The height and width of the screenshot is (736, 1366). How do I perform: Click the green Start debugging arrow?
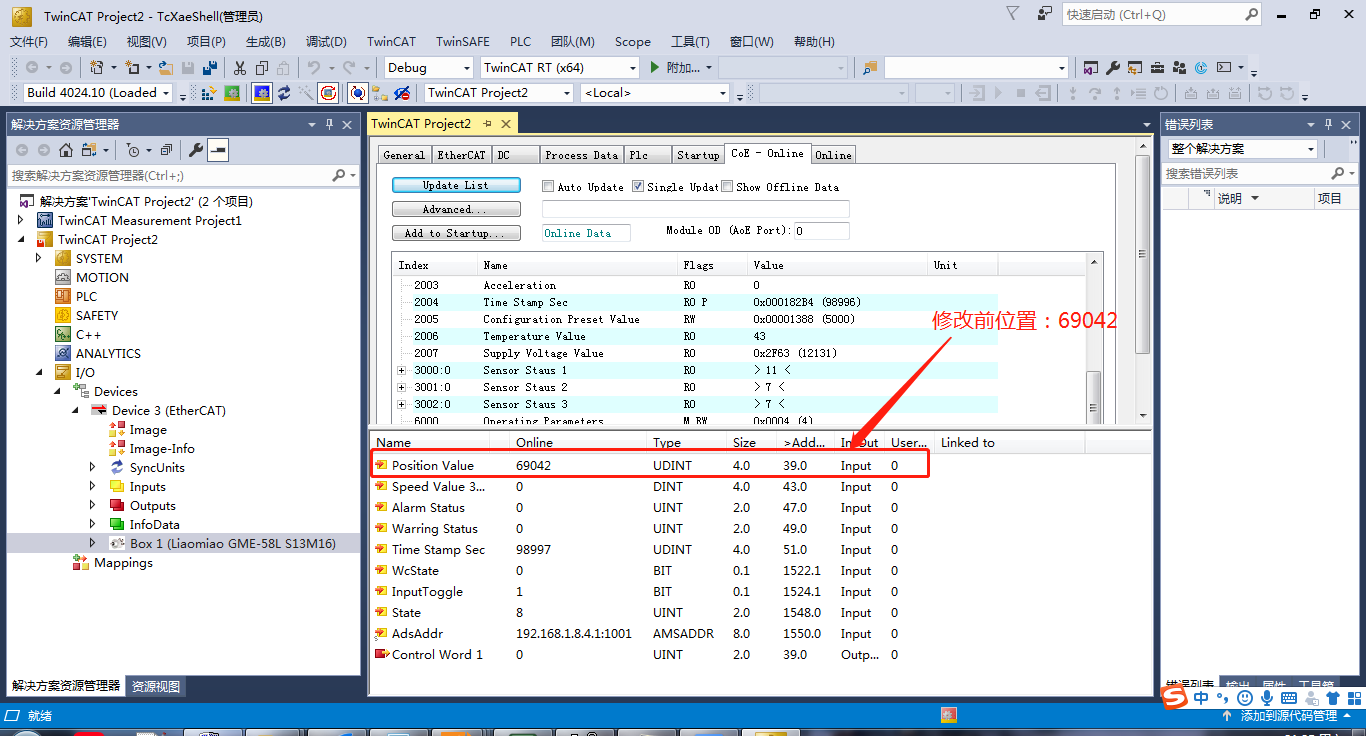click(655, 68)
